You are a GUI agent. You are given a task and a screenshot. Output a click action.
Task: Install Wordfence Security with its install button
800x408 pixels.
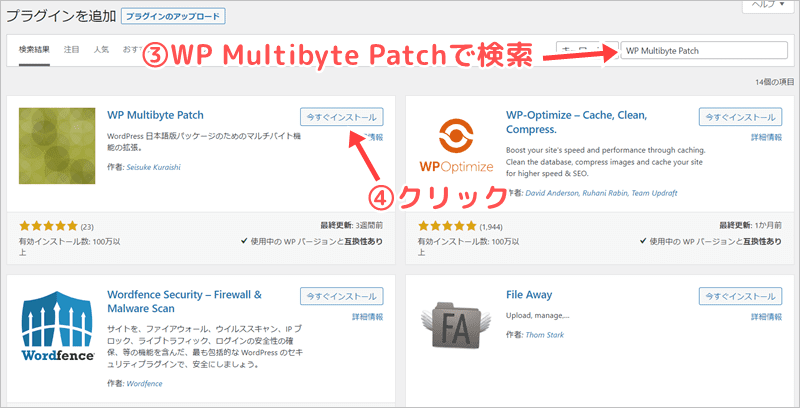340,297
